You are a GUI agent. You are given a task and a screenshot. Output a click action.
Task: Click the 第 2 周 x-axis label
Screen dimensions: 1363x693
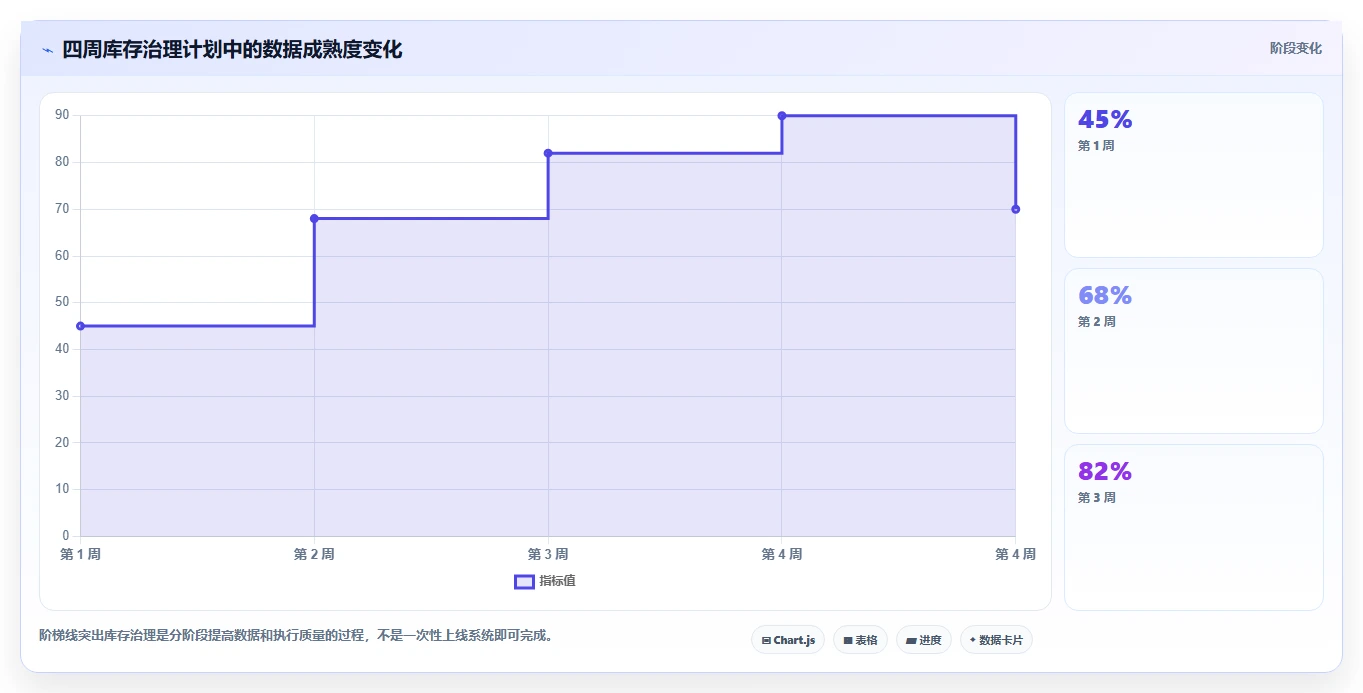coord(314,554)
